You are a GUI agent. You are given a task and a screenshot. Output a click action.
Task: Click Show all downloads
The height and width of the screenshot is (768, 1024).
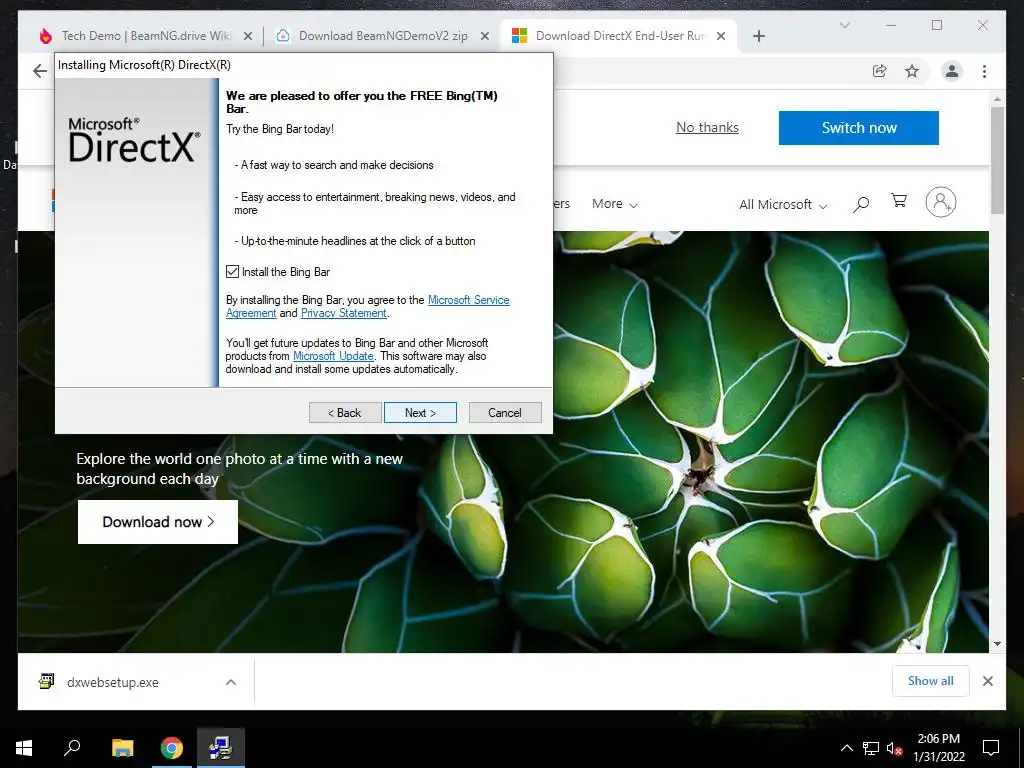[x=931, y=681]
